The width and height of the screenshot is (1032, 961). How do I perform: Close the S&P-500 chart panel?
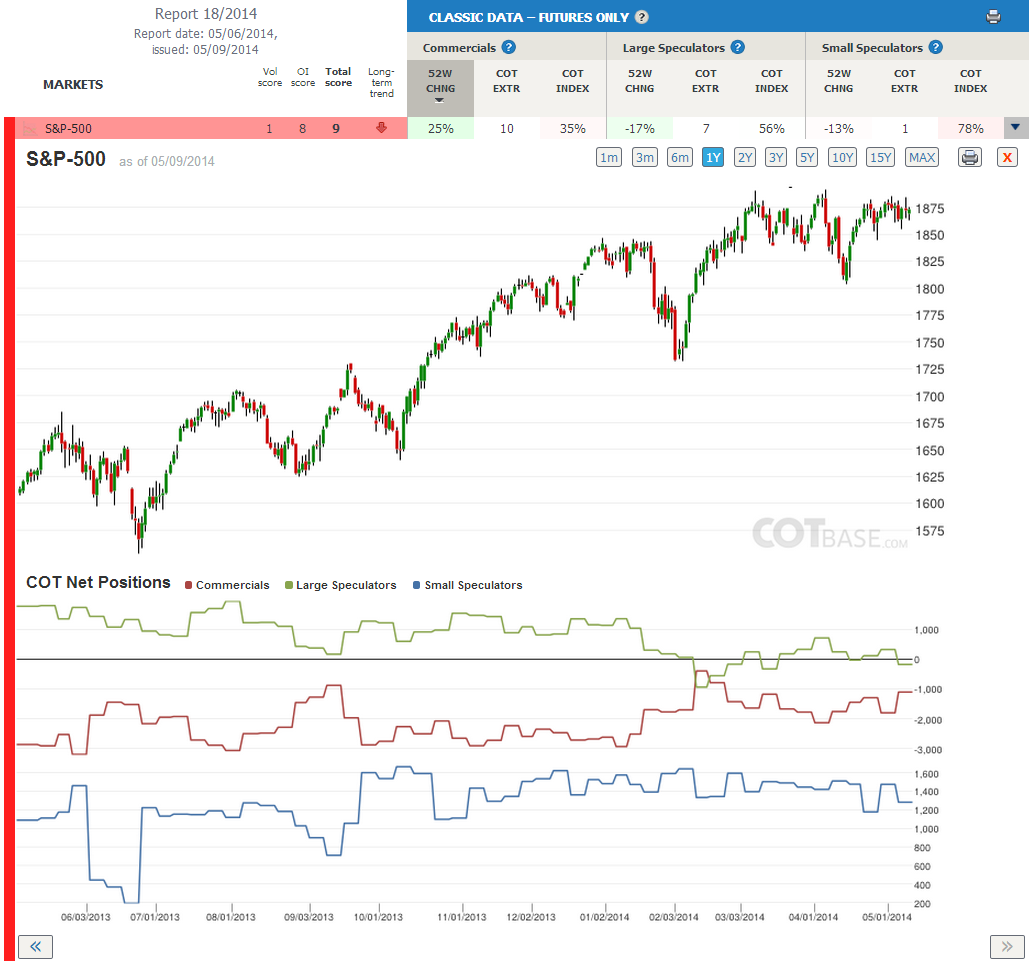tap(1007, 158)
